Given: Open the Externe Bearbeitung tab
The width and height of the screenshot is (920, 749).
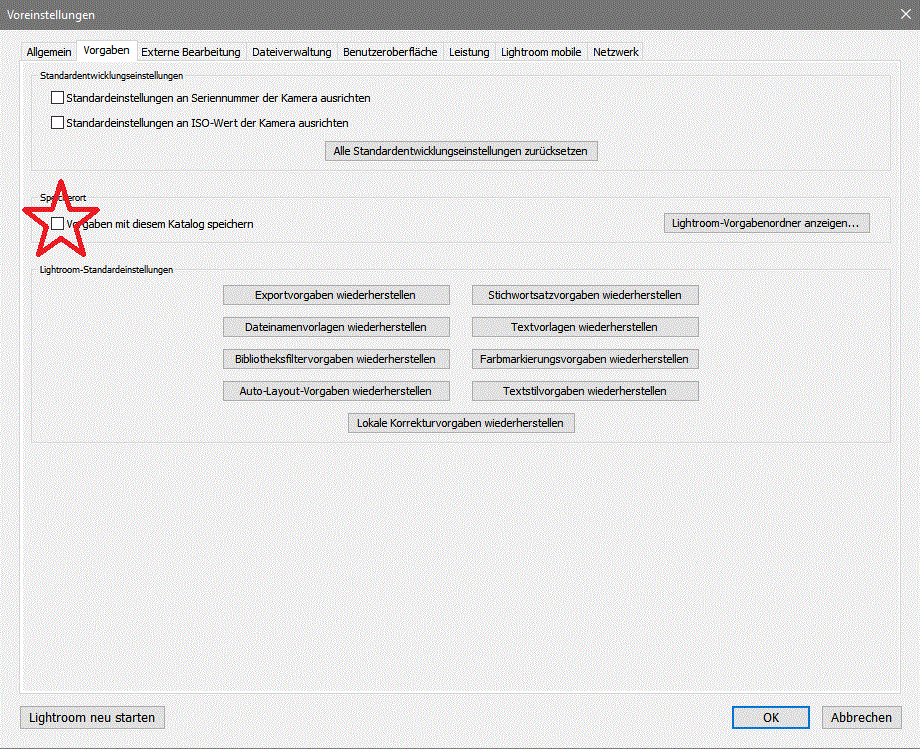Looking at the screenshot, I should (190, 52).
